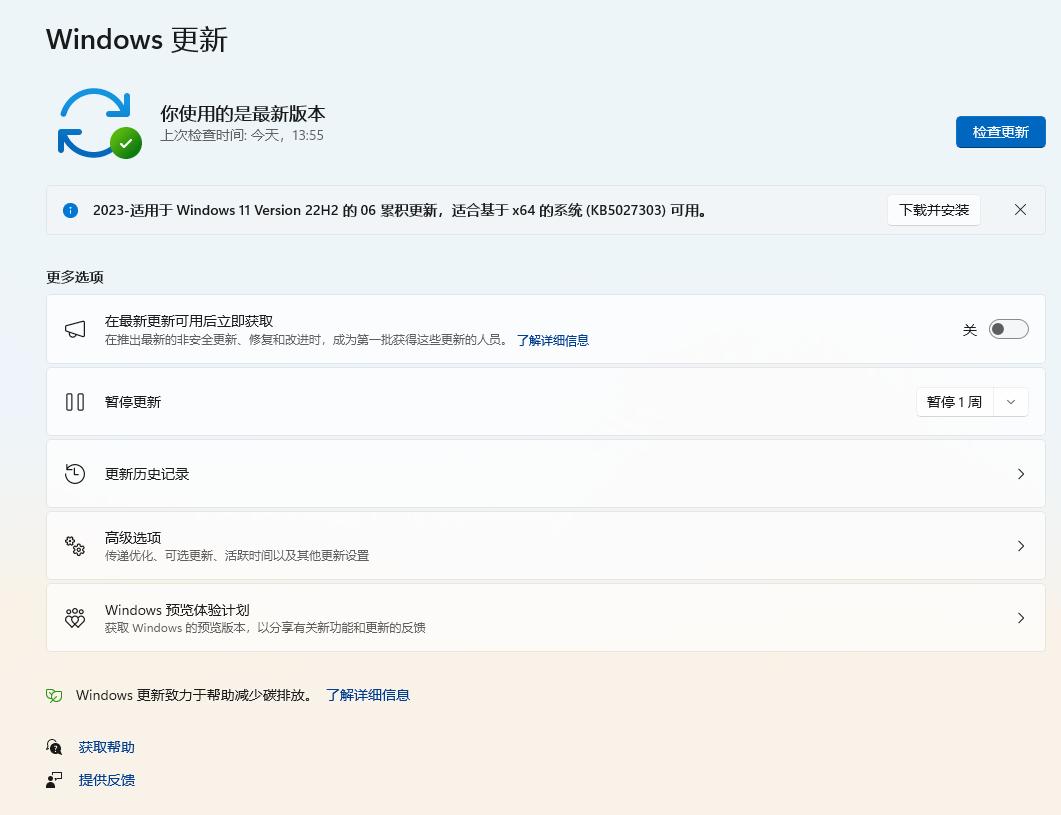Image resolution: width=1061 pixels, height=815 pixels.
Task: Click 下载并安装 for KB5027303
Action: coord(933,210)
